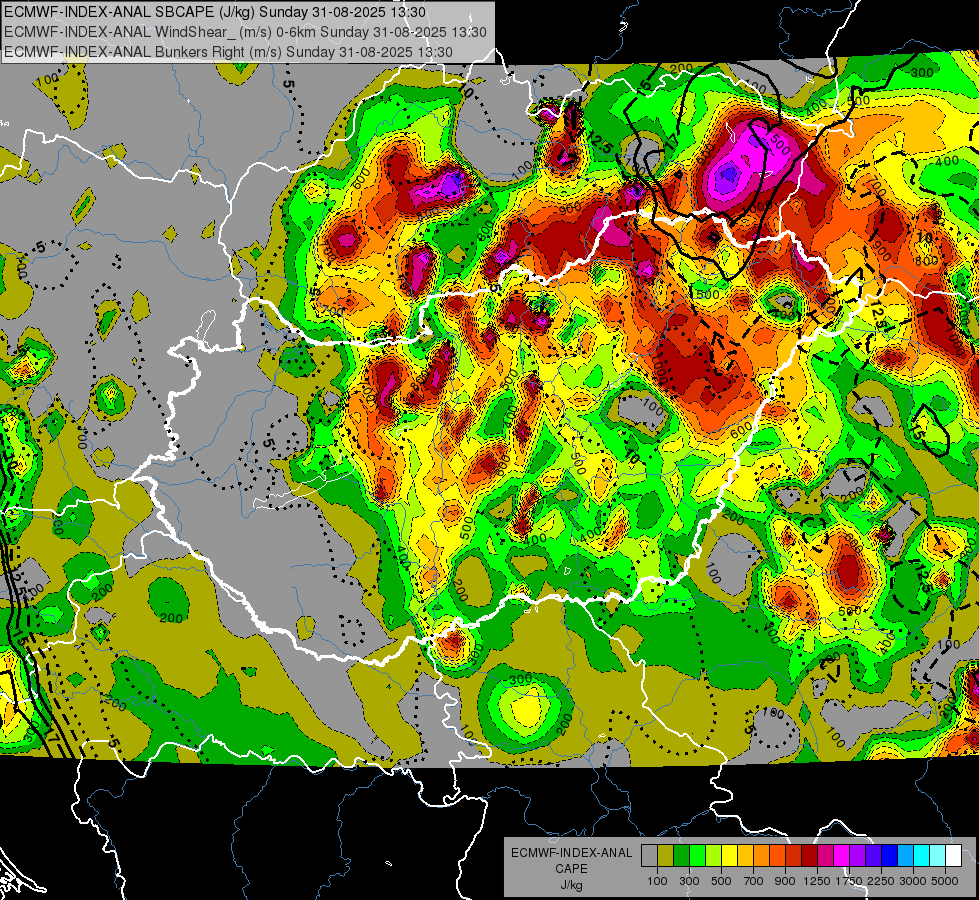Select the crimson-pink swatch after 1250
This screenshot has width=979, height=900.
[x=825, y=856]
